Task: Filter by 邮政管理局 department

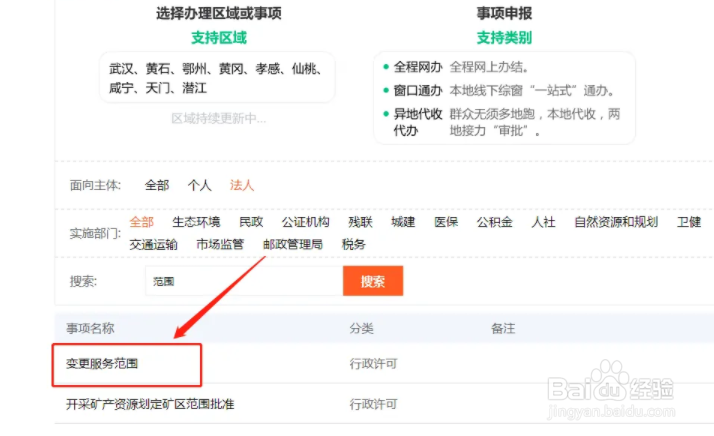Action: (293, 245)
